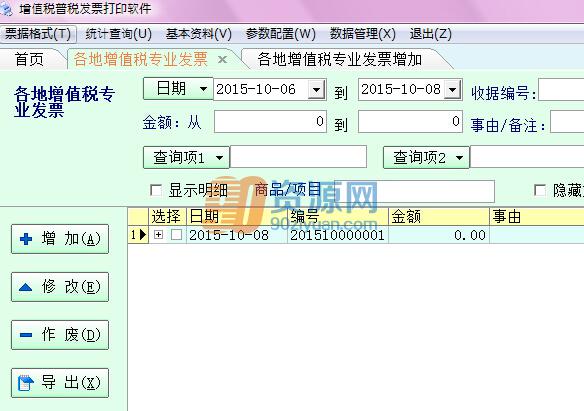Open the 统计查询(U) menu
The image size is (584, 411).
tap(118, 34)
